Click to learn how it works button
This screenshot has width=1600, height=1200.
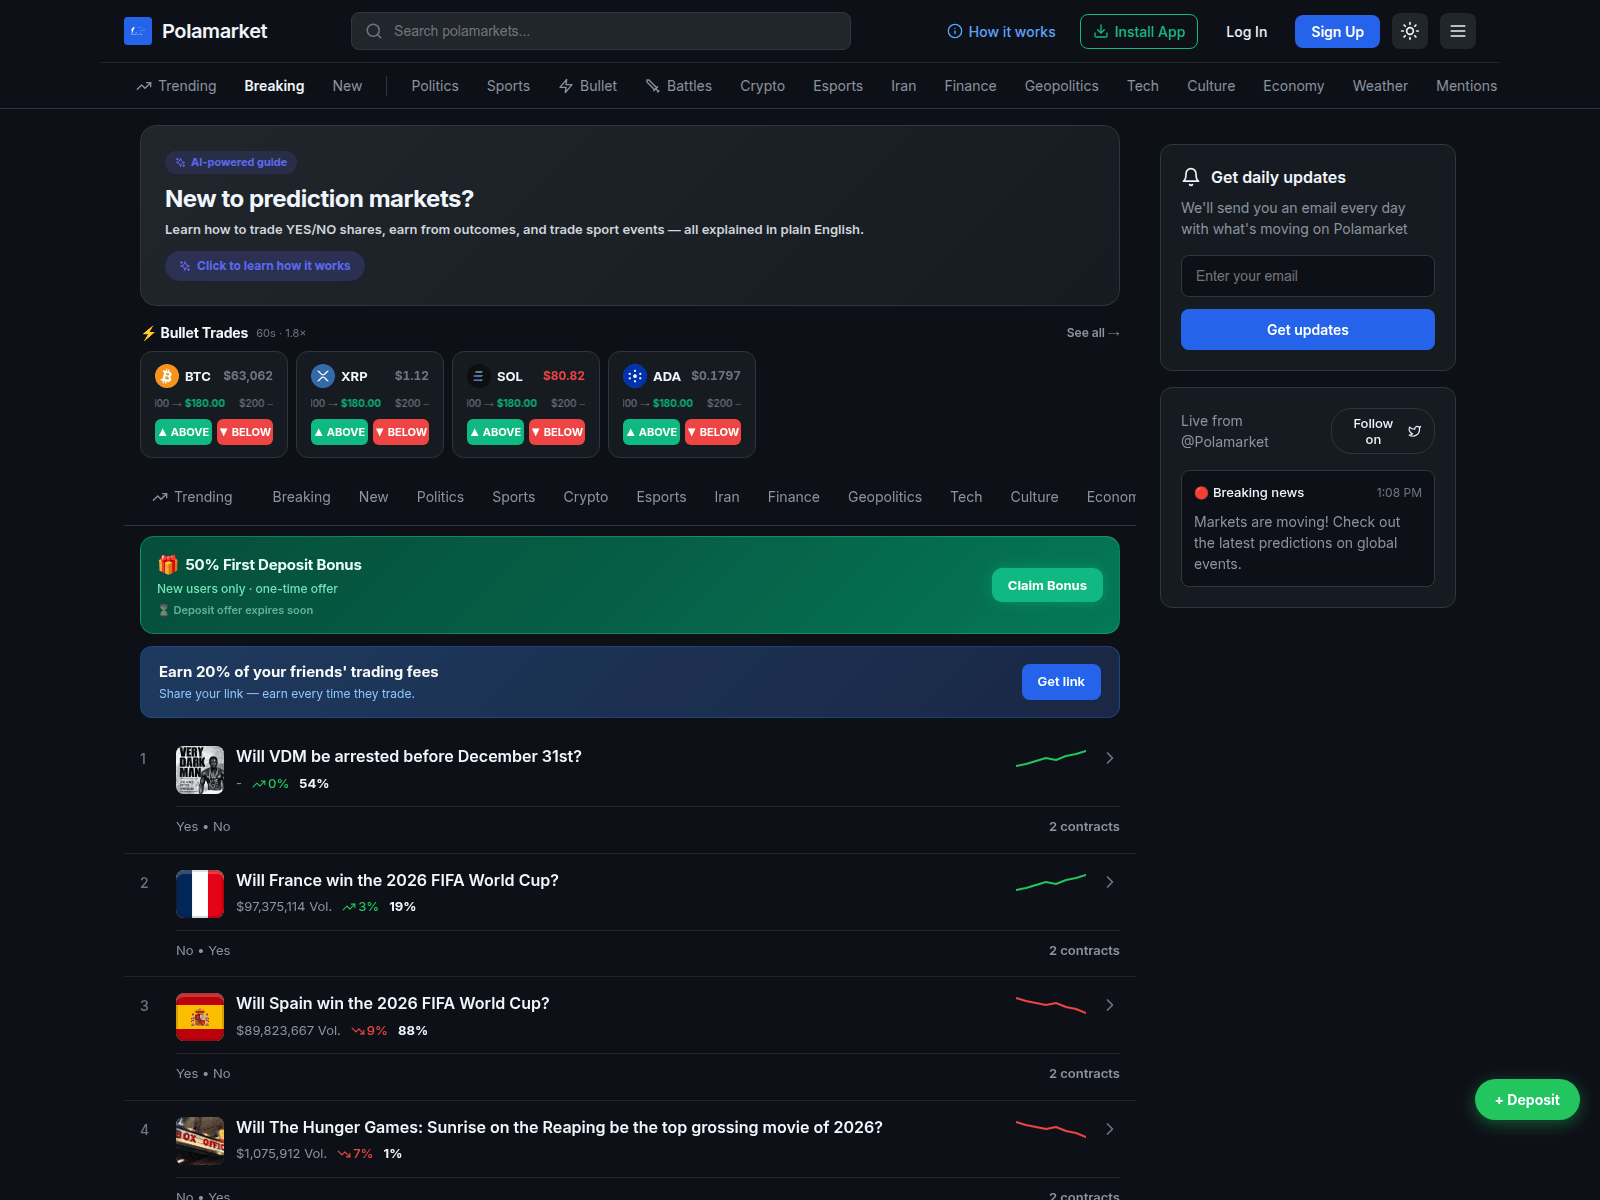[x=265, y=266]
